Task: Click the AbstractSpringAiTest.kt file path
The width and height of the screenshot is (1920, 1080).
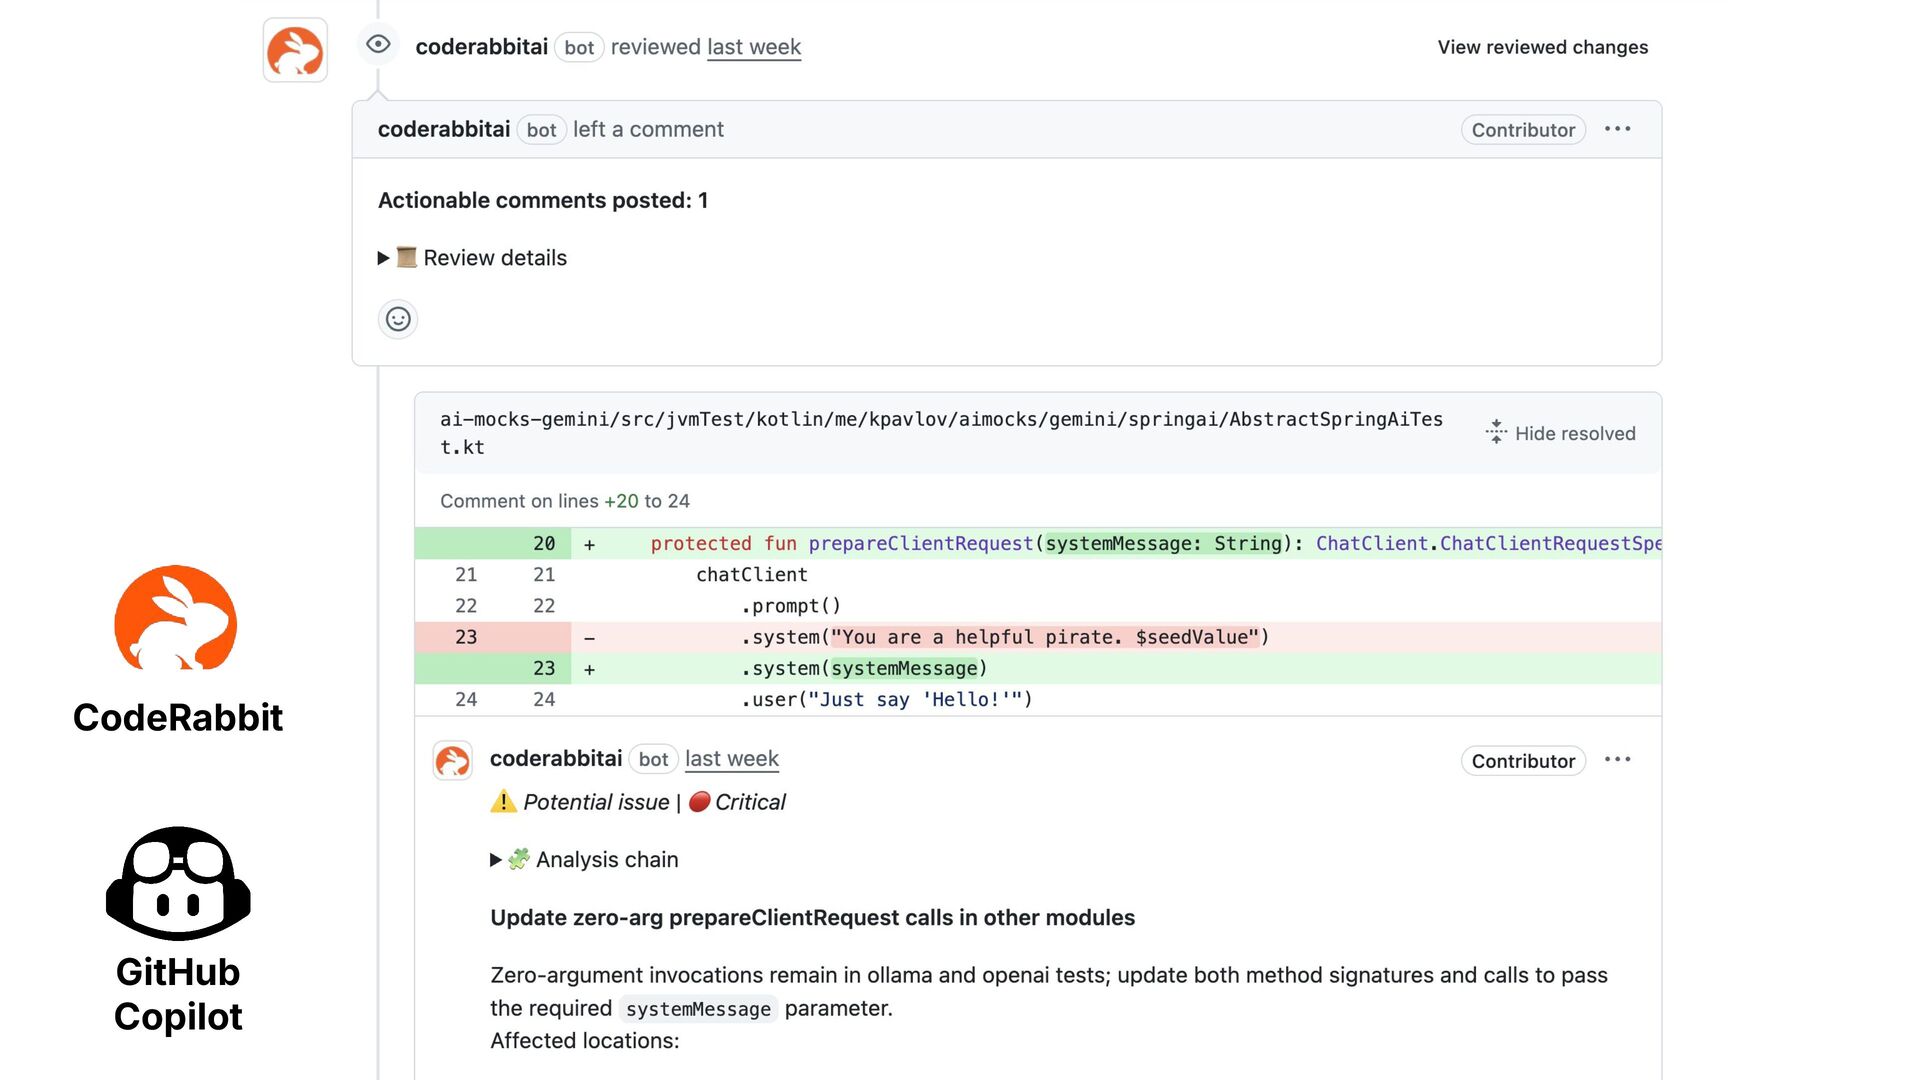Action: tap(940, 420)
